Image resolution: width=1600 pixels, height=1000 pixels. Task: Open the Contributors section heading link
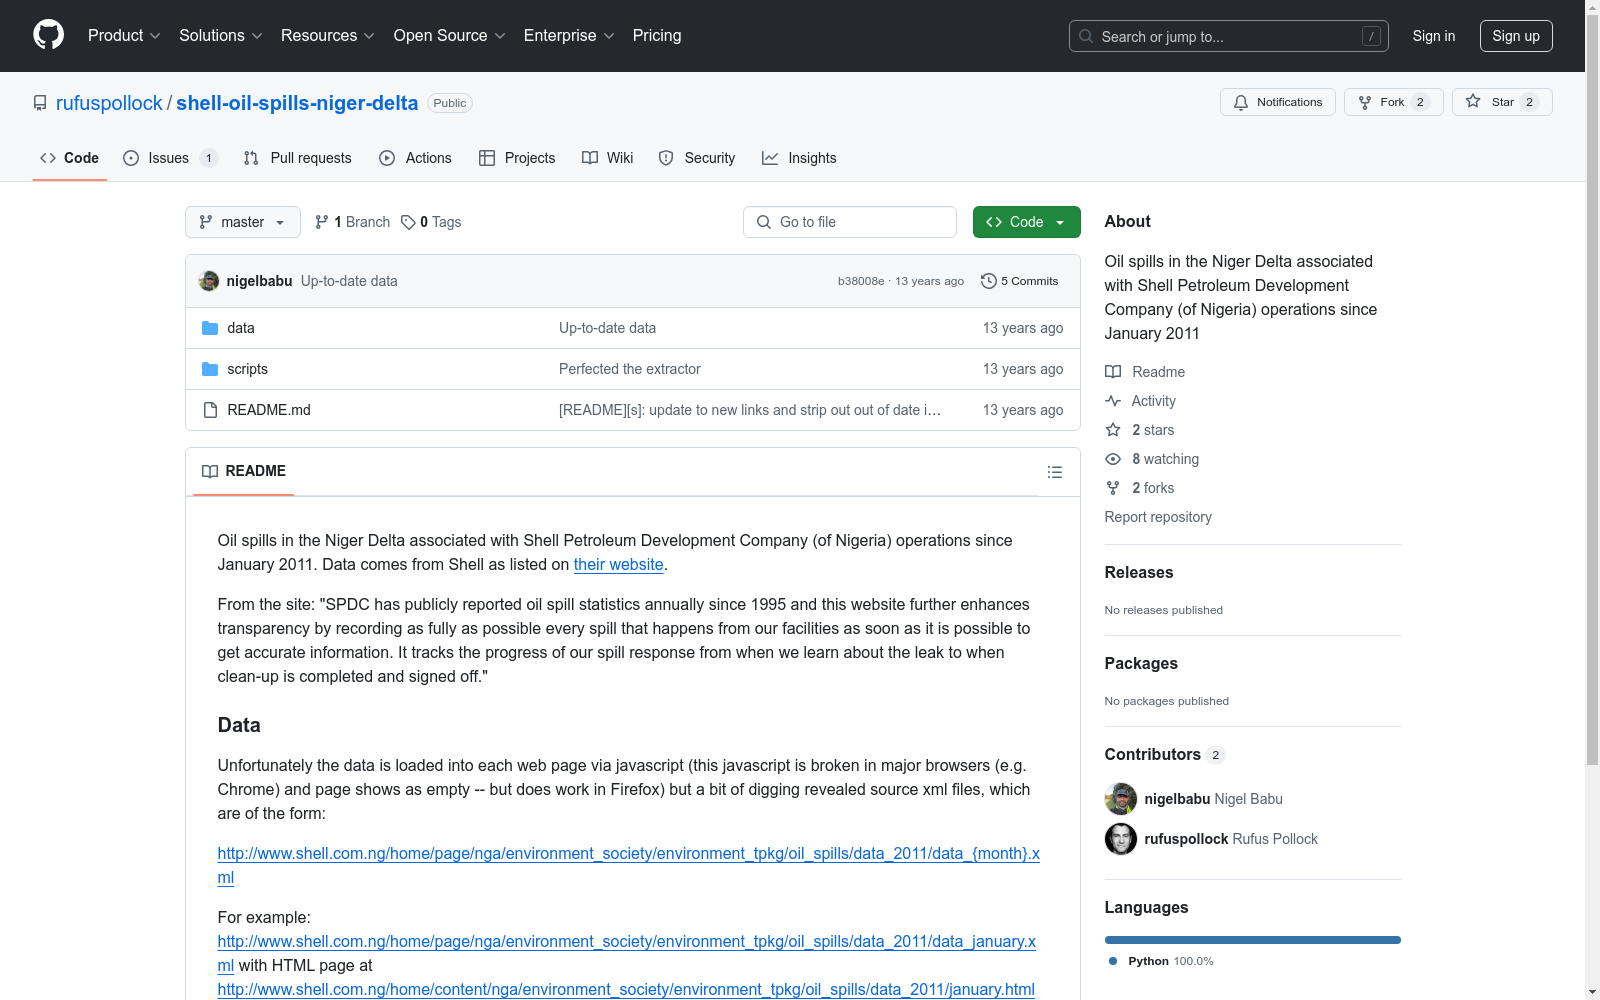[1165, 754]
